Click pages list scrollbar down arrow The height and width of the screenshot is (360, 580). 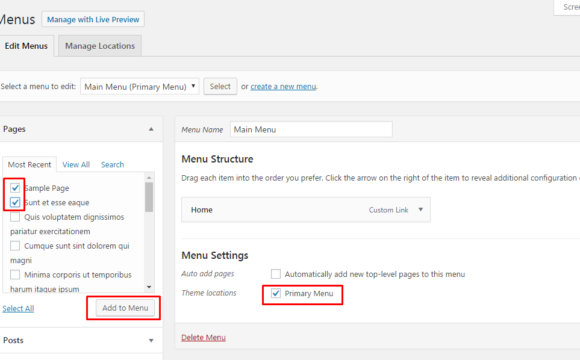point(149,287)
